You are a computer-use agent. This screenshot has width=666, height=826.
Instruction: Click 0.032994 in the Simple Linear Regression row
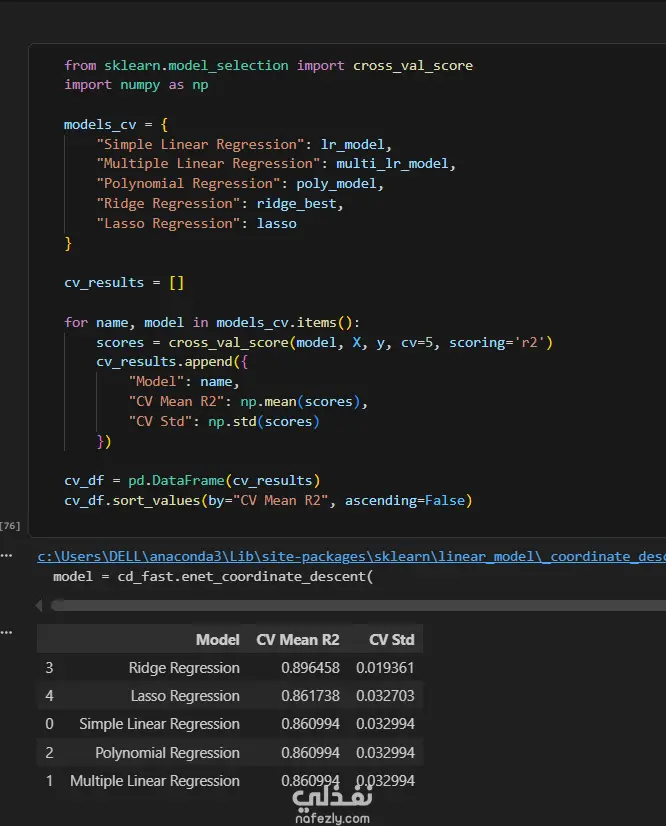pyautogui.click(x=385, y=724)
